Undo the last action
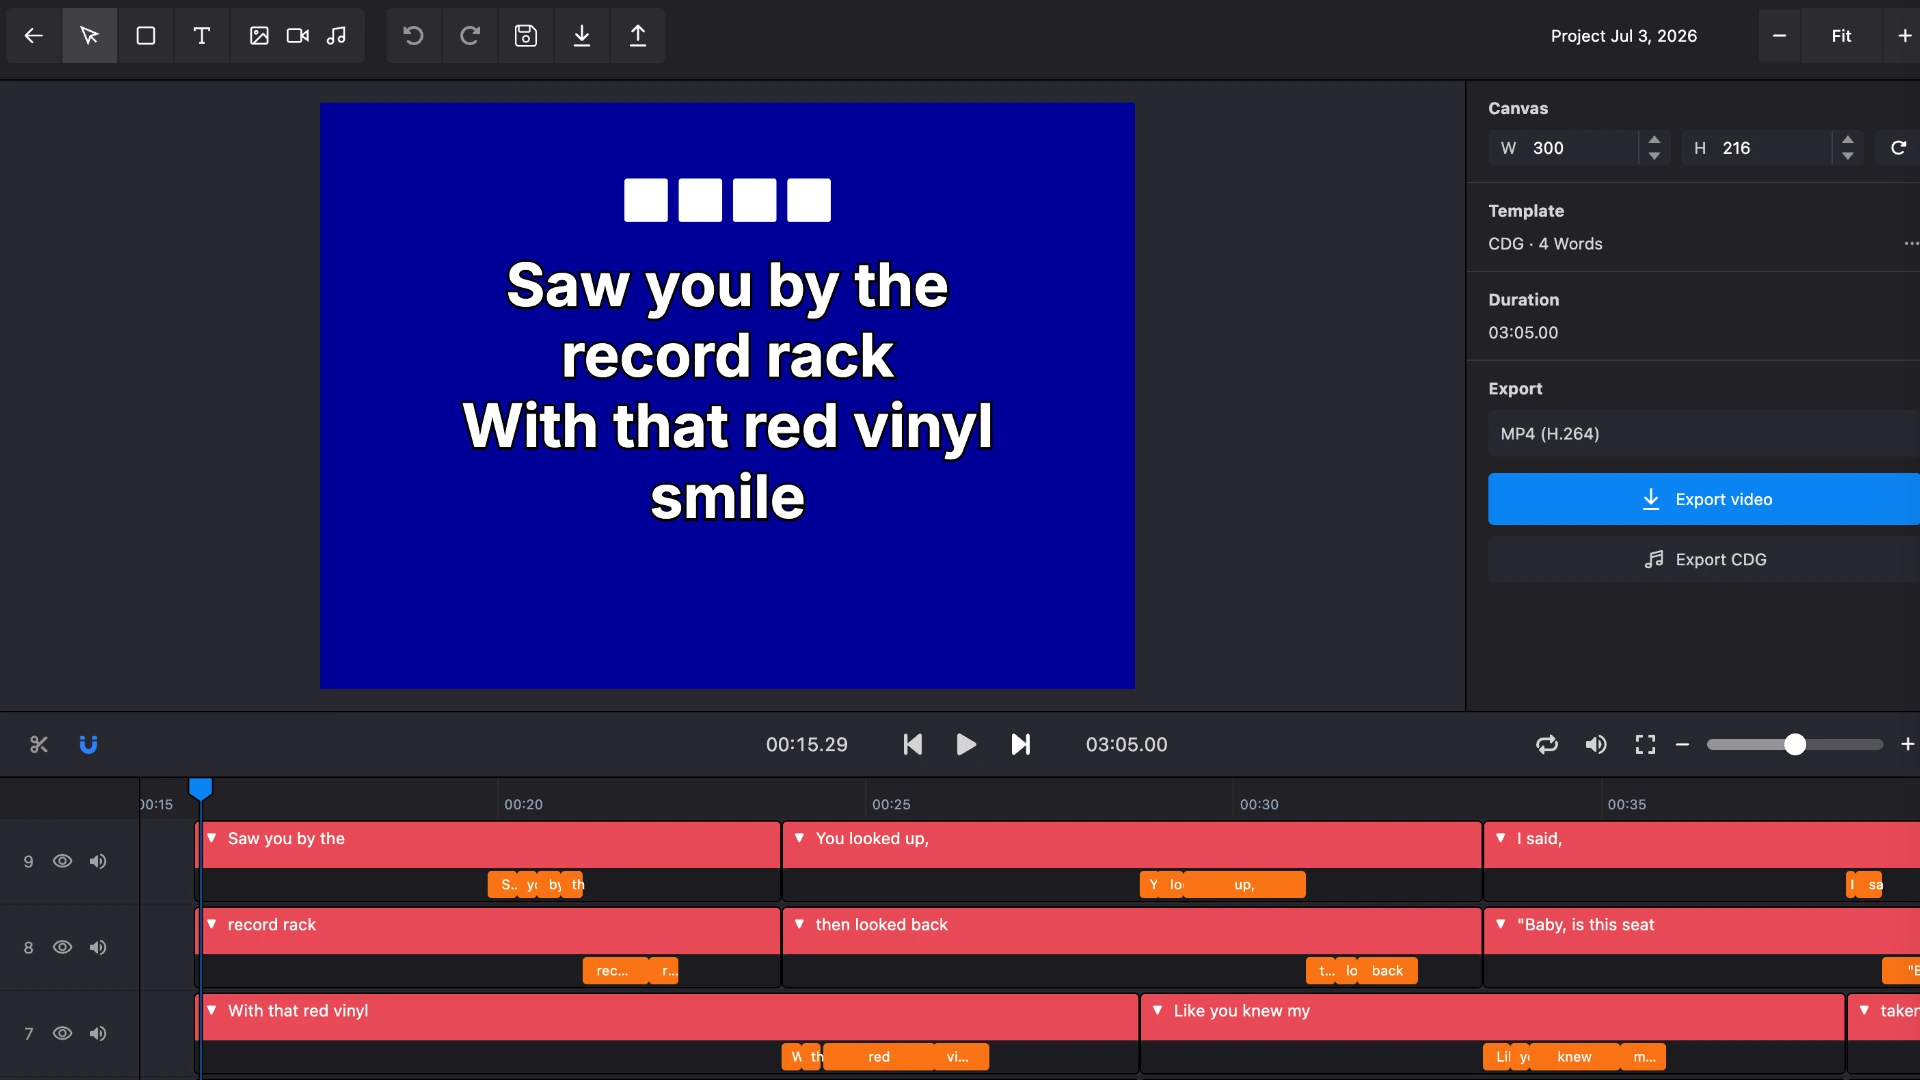 [x=414, y=36]
